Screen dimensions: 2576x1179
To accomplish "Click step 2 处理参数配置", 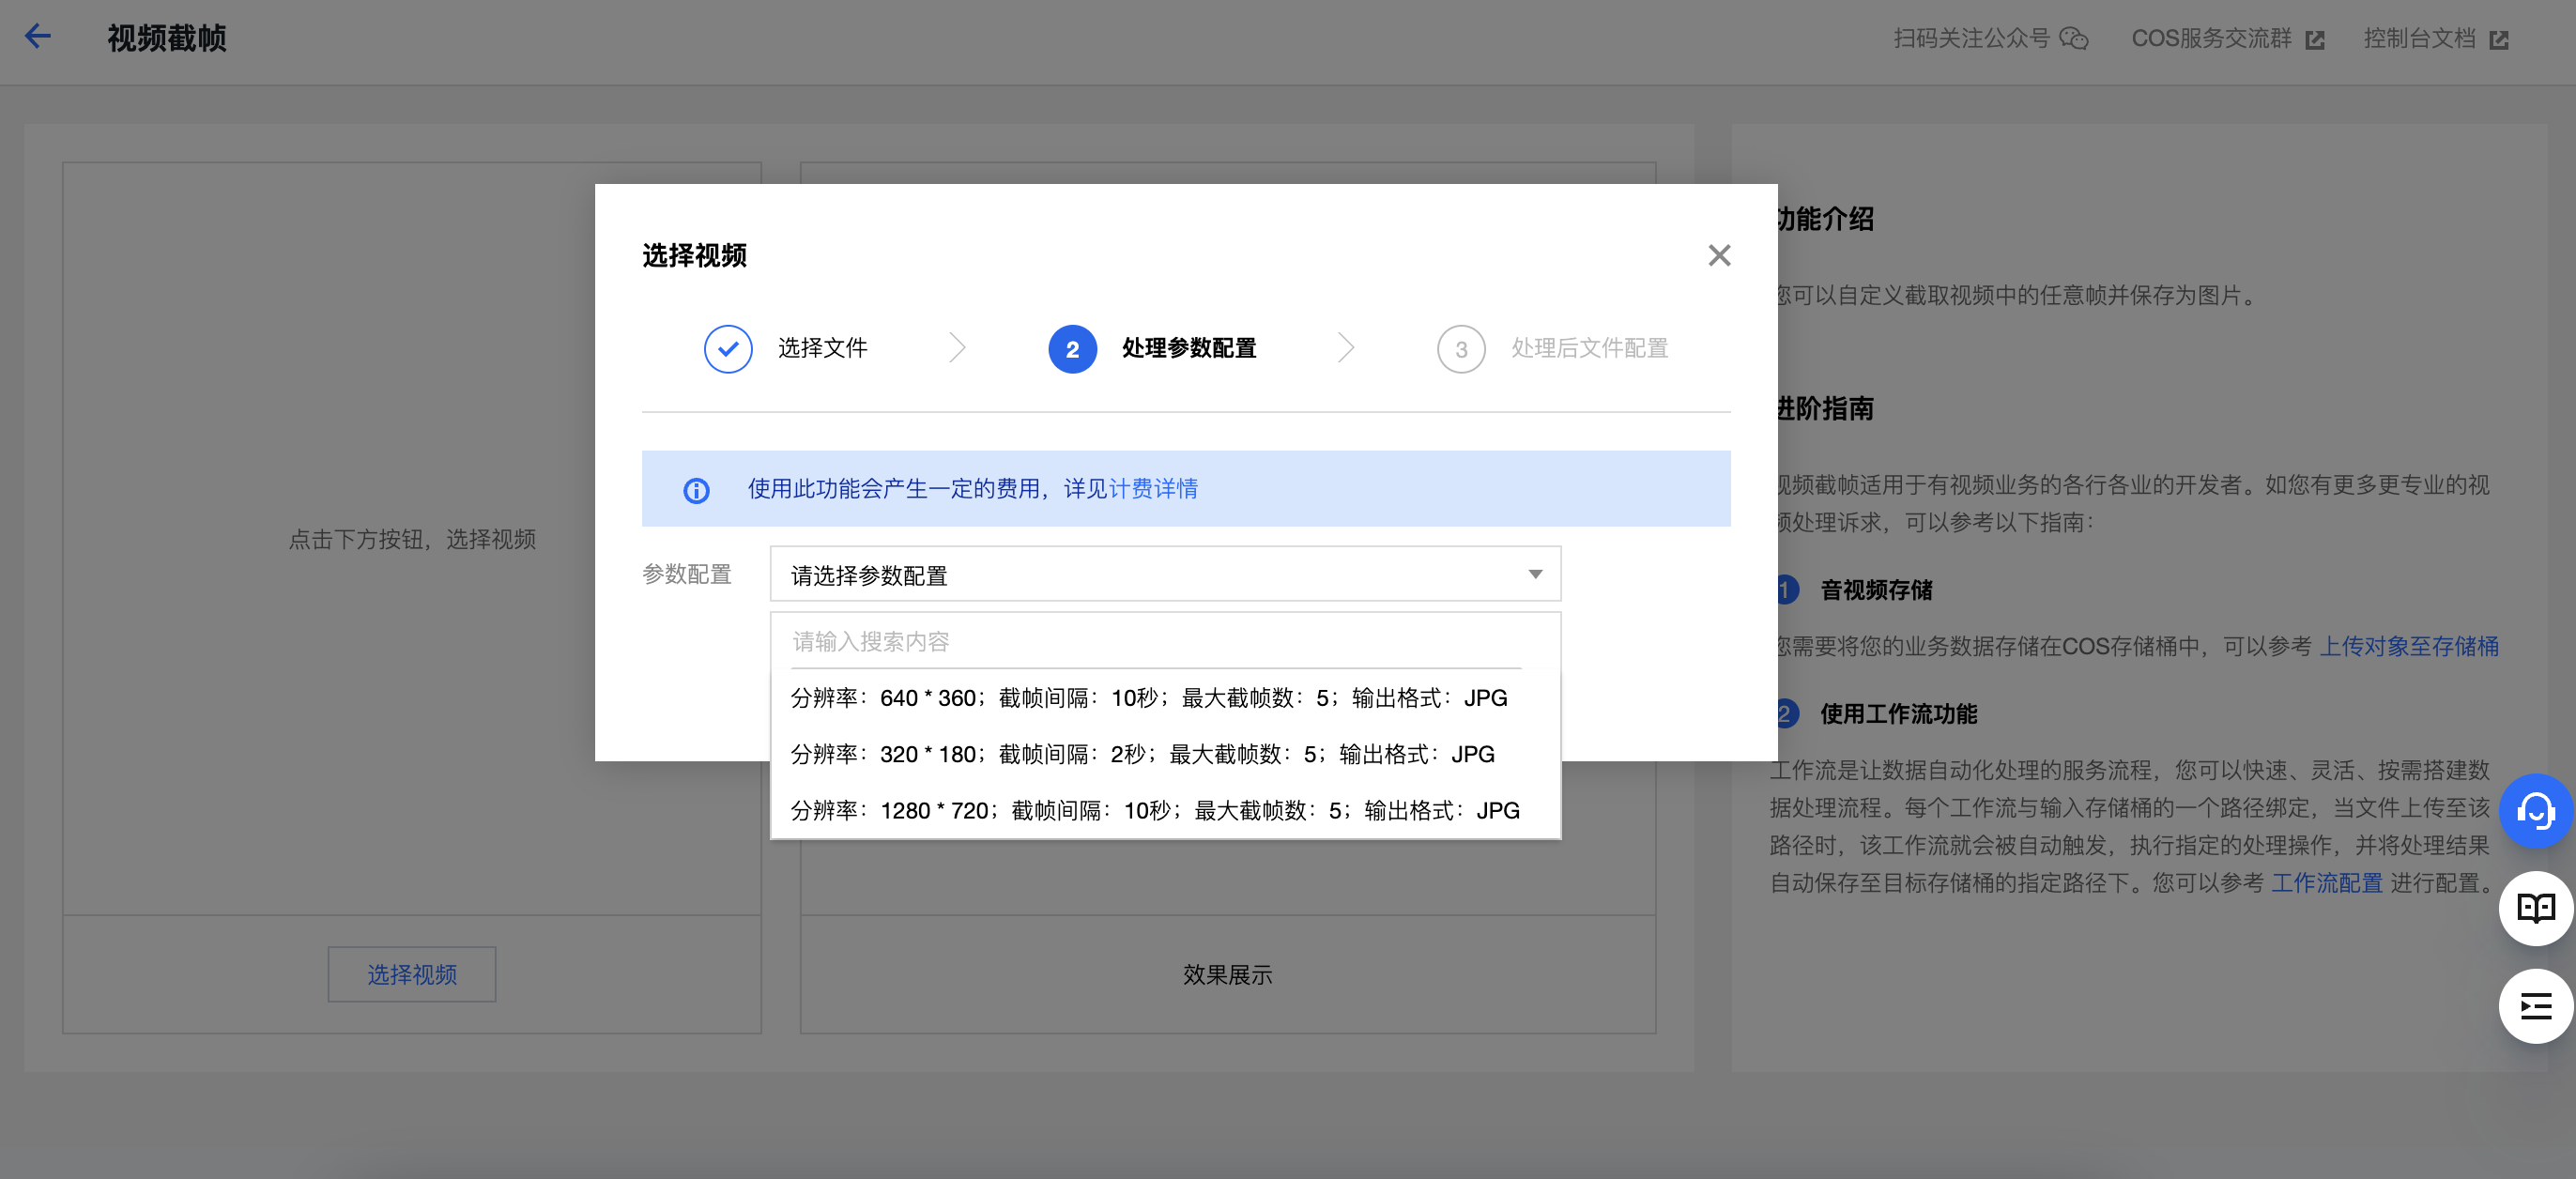I will point(1073,349).
